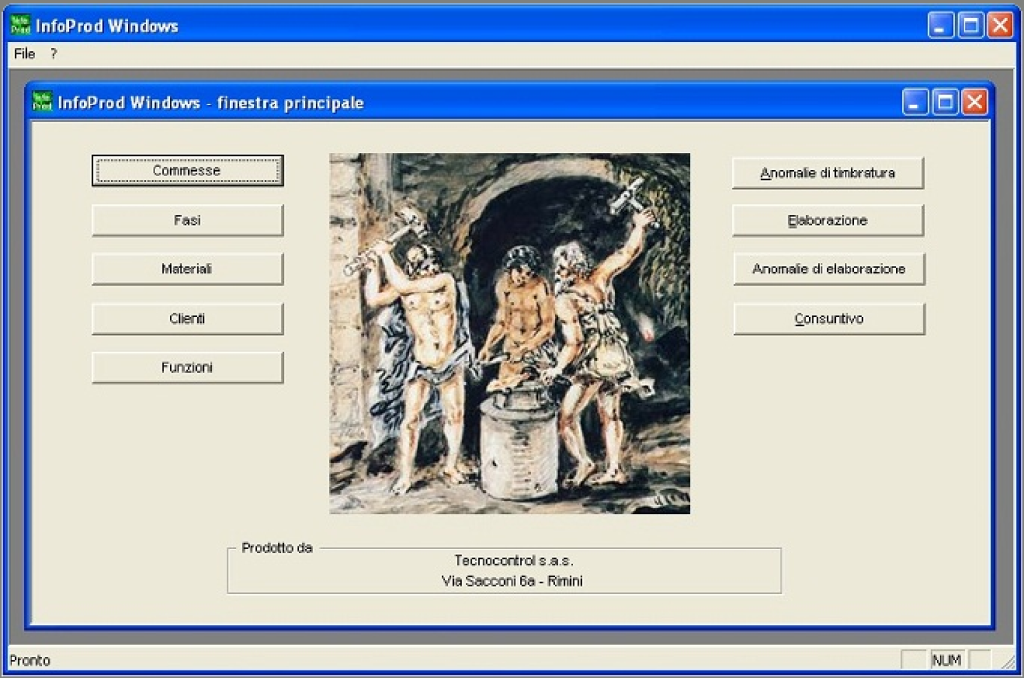Maximize the finestra principale inner window
The height and width of the screenshot is (678, 1024).
click(945, 102)
